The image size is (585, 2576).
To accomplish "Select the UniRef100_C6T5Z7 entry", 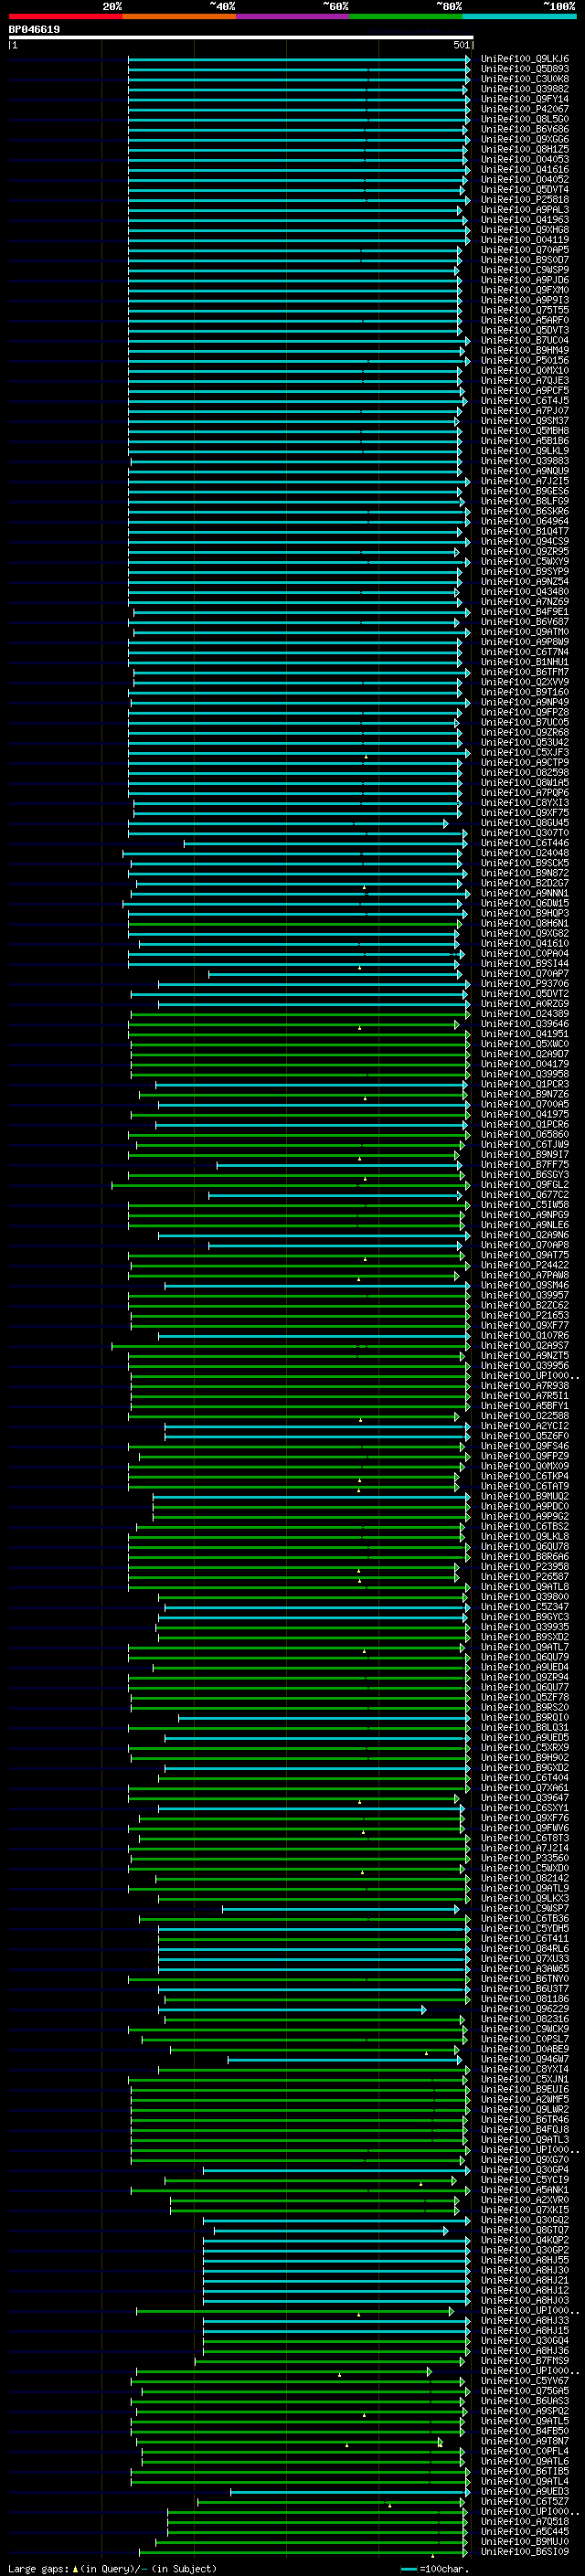I will pyautogui.click(x=525, y=2501).
